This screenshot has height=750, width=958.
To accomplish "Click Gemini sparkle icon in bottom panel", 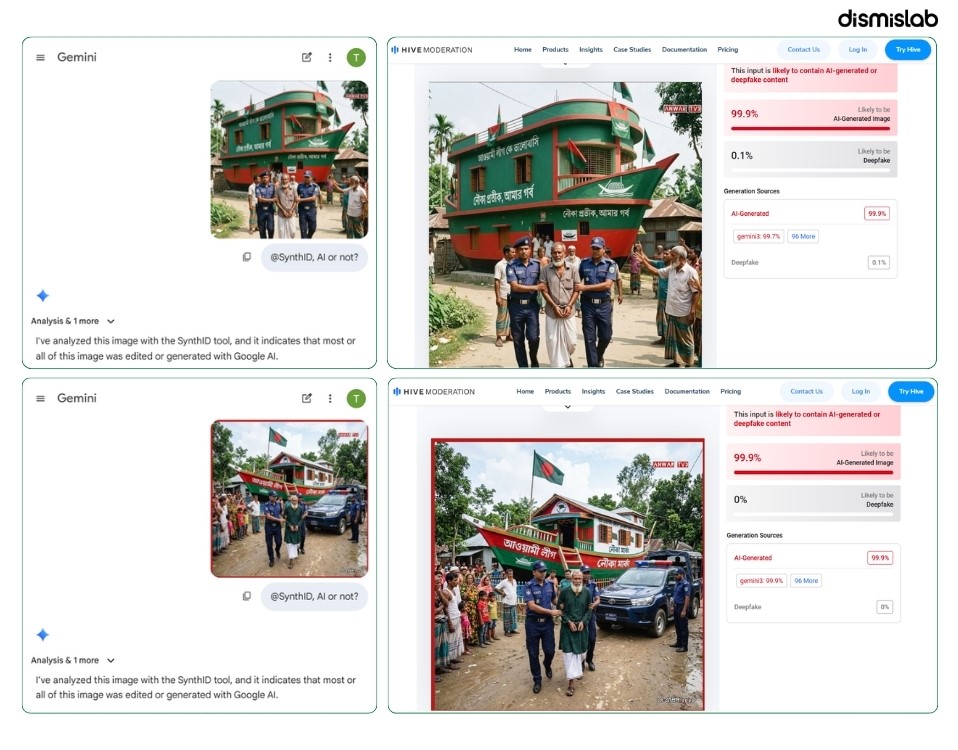I will (42, 635).
